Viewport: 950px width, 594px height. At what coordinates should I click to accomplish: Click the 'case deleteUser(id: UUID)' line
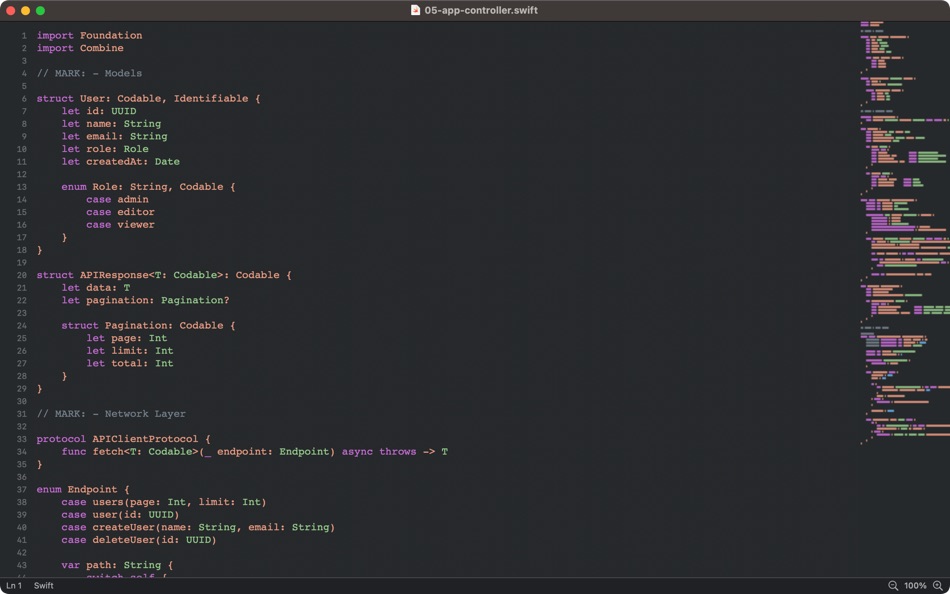pyautogui.click(x=139, y=540)
